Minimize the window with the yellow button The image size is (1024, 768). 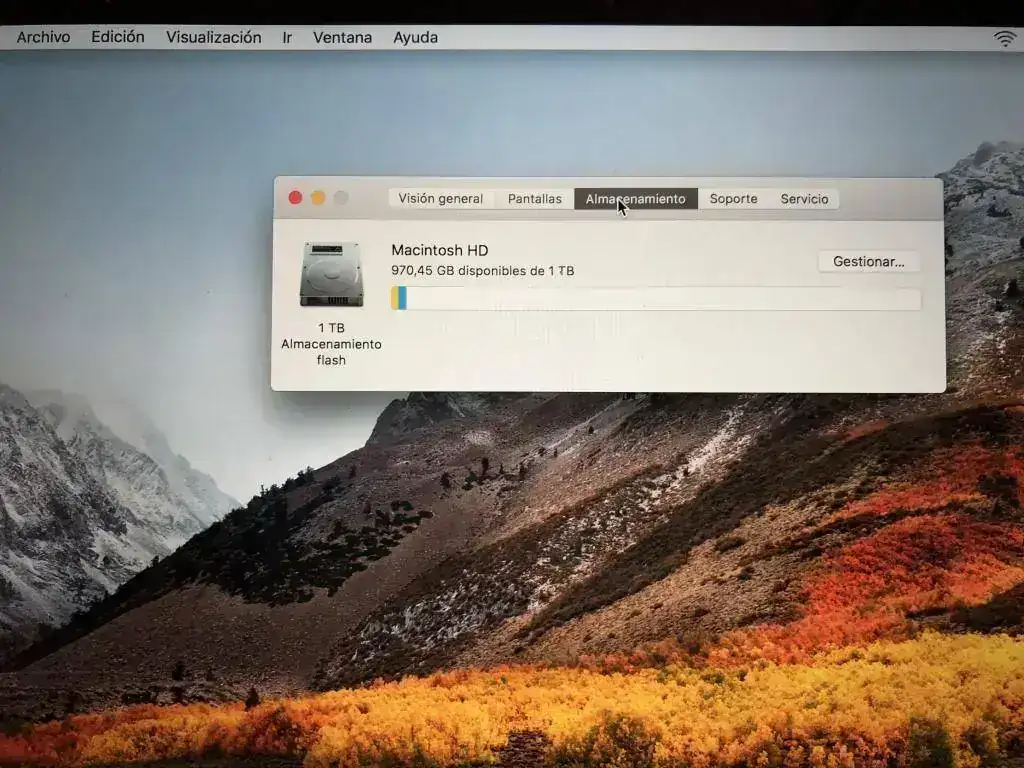[318, 198]
